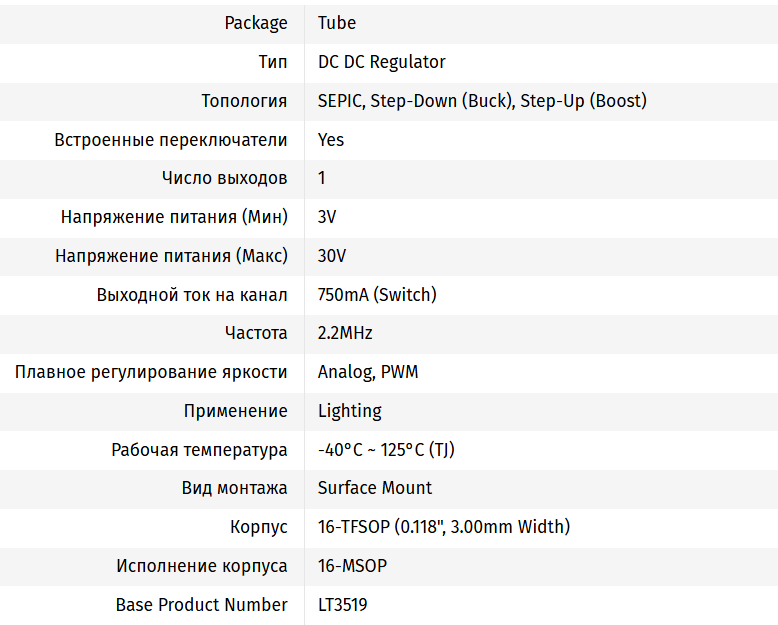Viewport: 778px width, 625px height.
Task: Click the "LT3519" base product number
Action: click(x=342, y=605)
